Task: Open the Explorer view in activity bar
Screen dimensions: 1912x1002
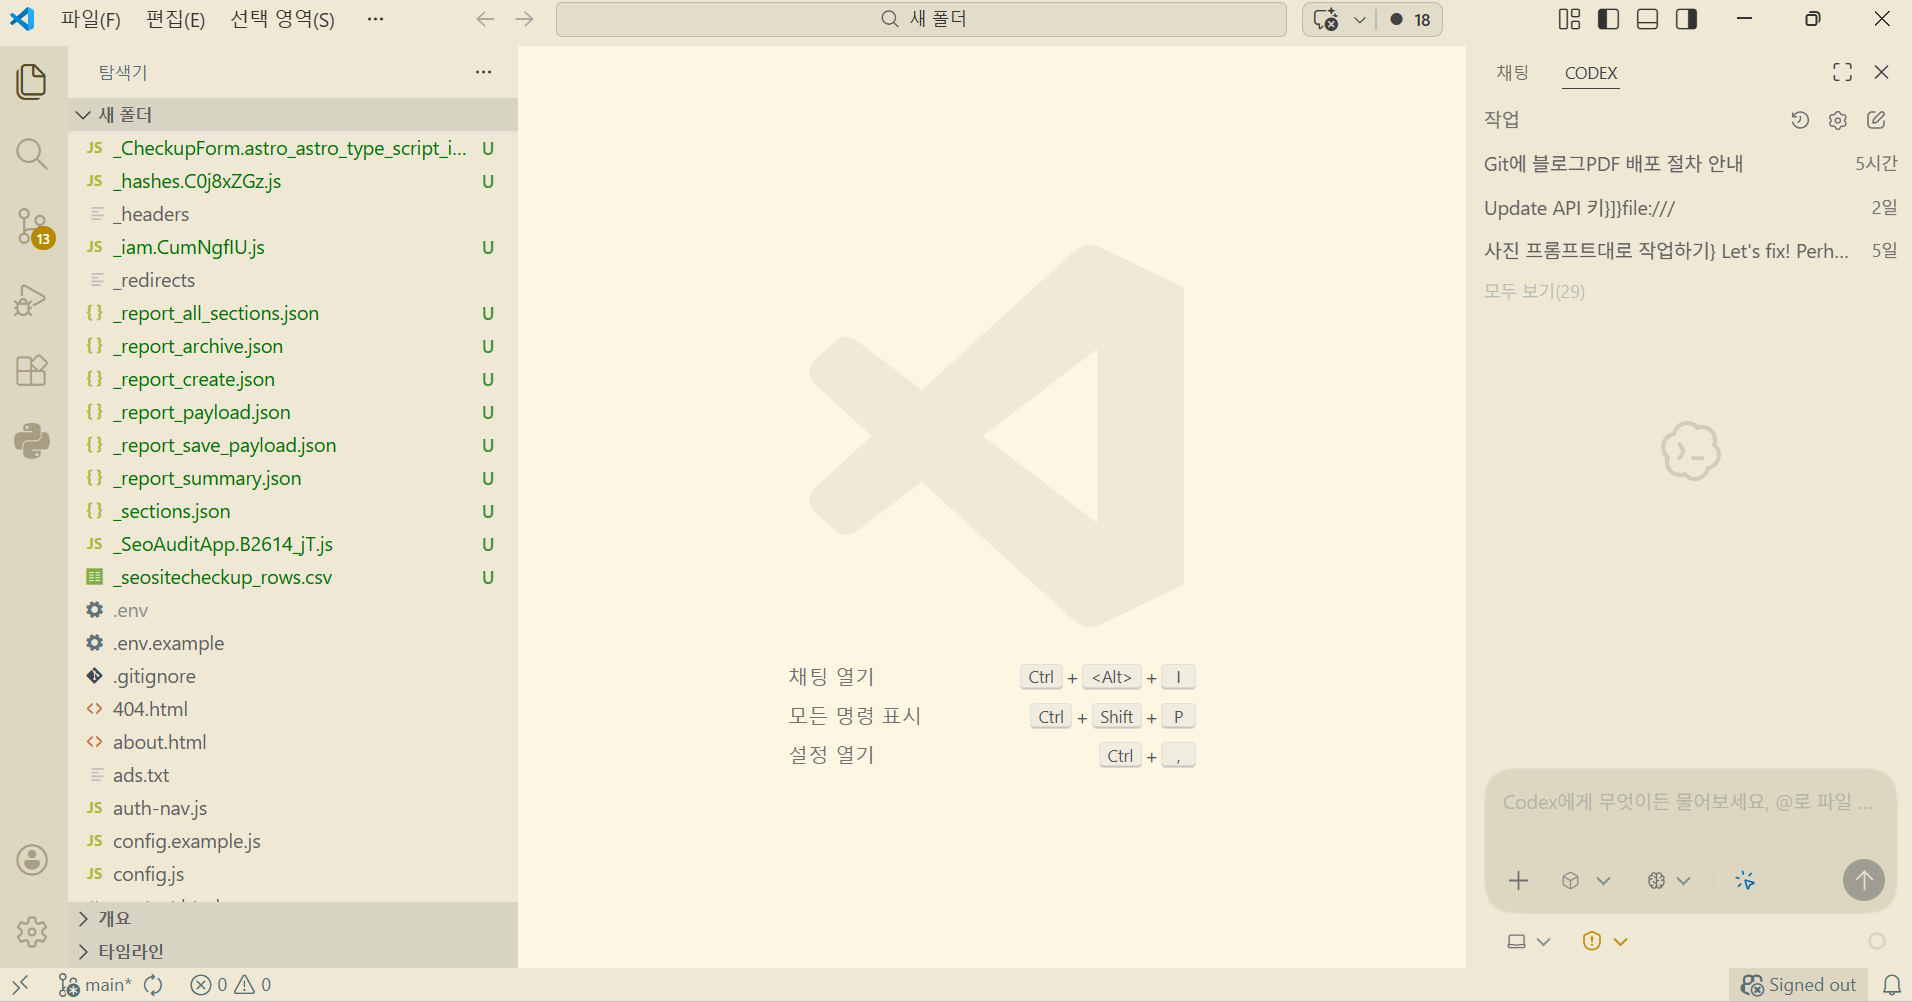Action: [32, 82]
